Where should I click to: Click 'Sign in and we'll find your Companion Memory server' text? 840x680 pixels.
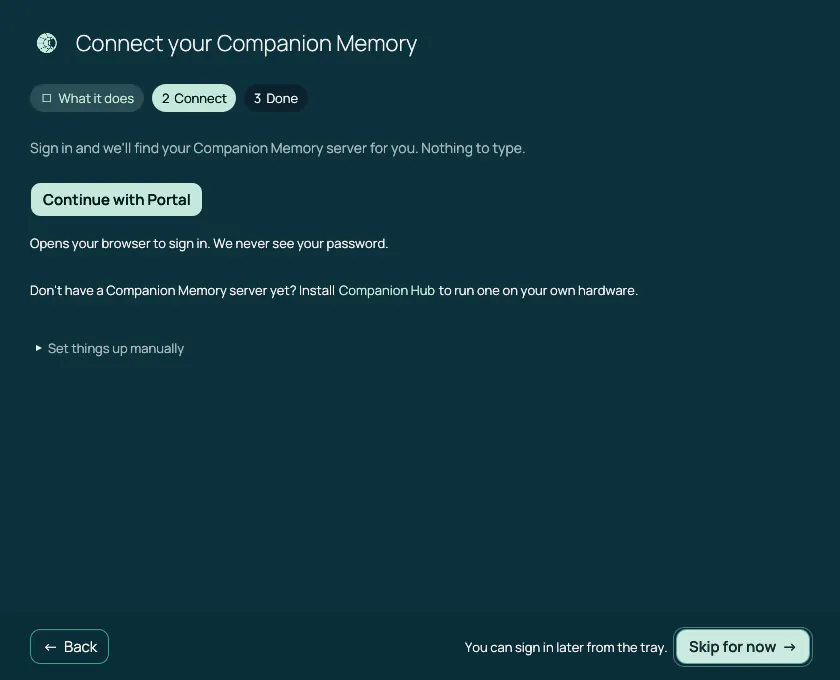198,148
